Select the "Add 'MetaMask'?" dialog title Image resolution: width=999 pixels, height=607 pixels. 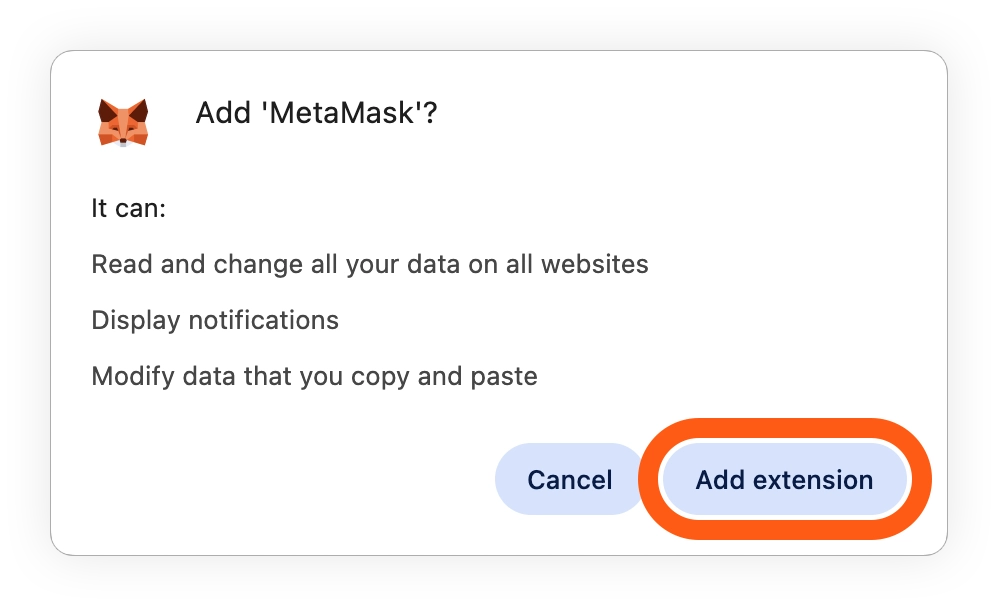(316, 113)
